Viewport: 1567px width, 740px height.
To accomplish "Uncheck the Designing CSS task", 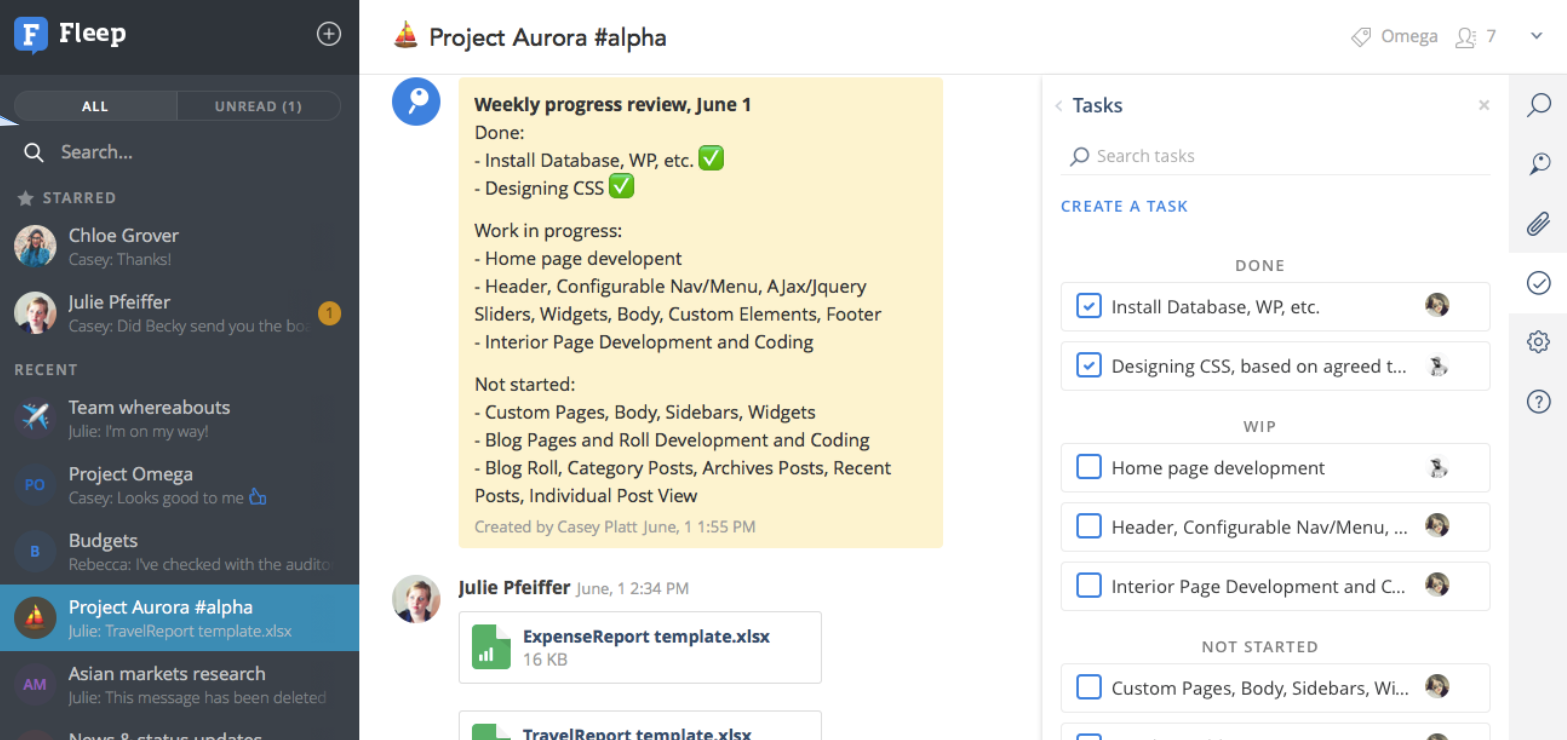I will 1089,366.
